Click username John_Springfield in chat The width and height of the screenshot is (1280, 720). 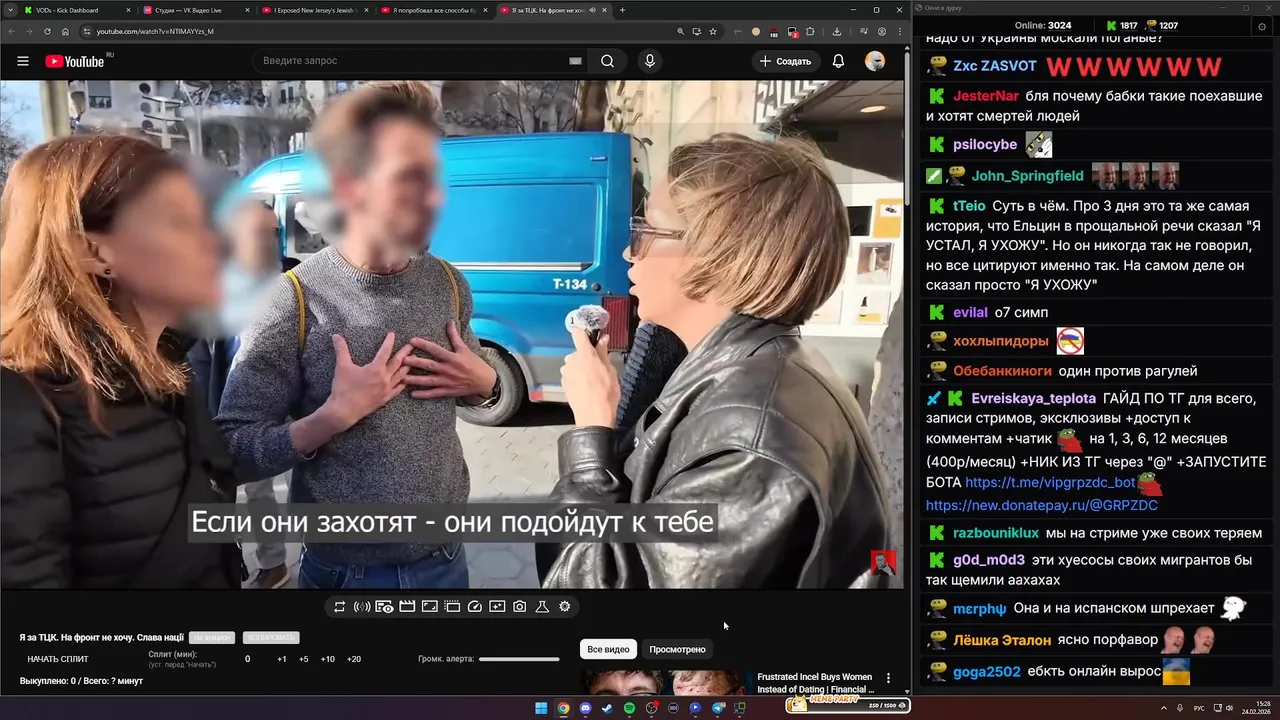[x=1028, y=176]
